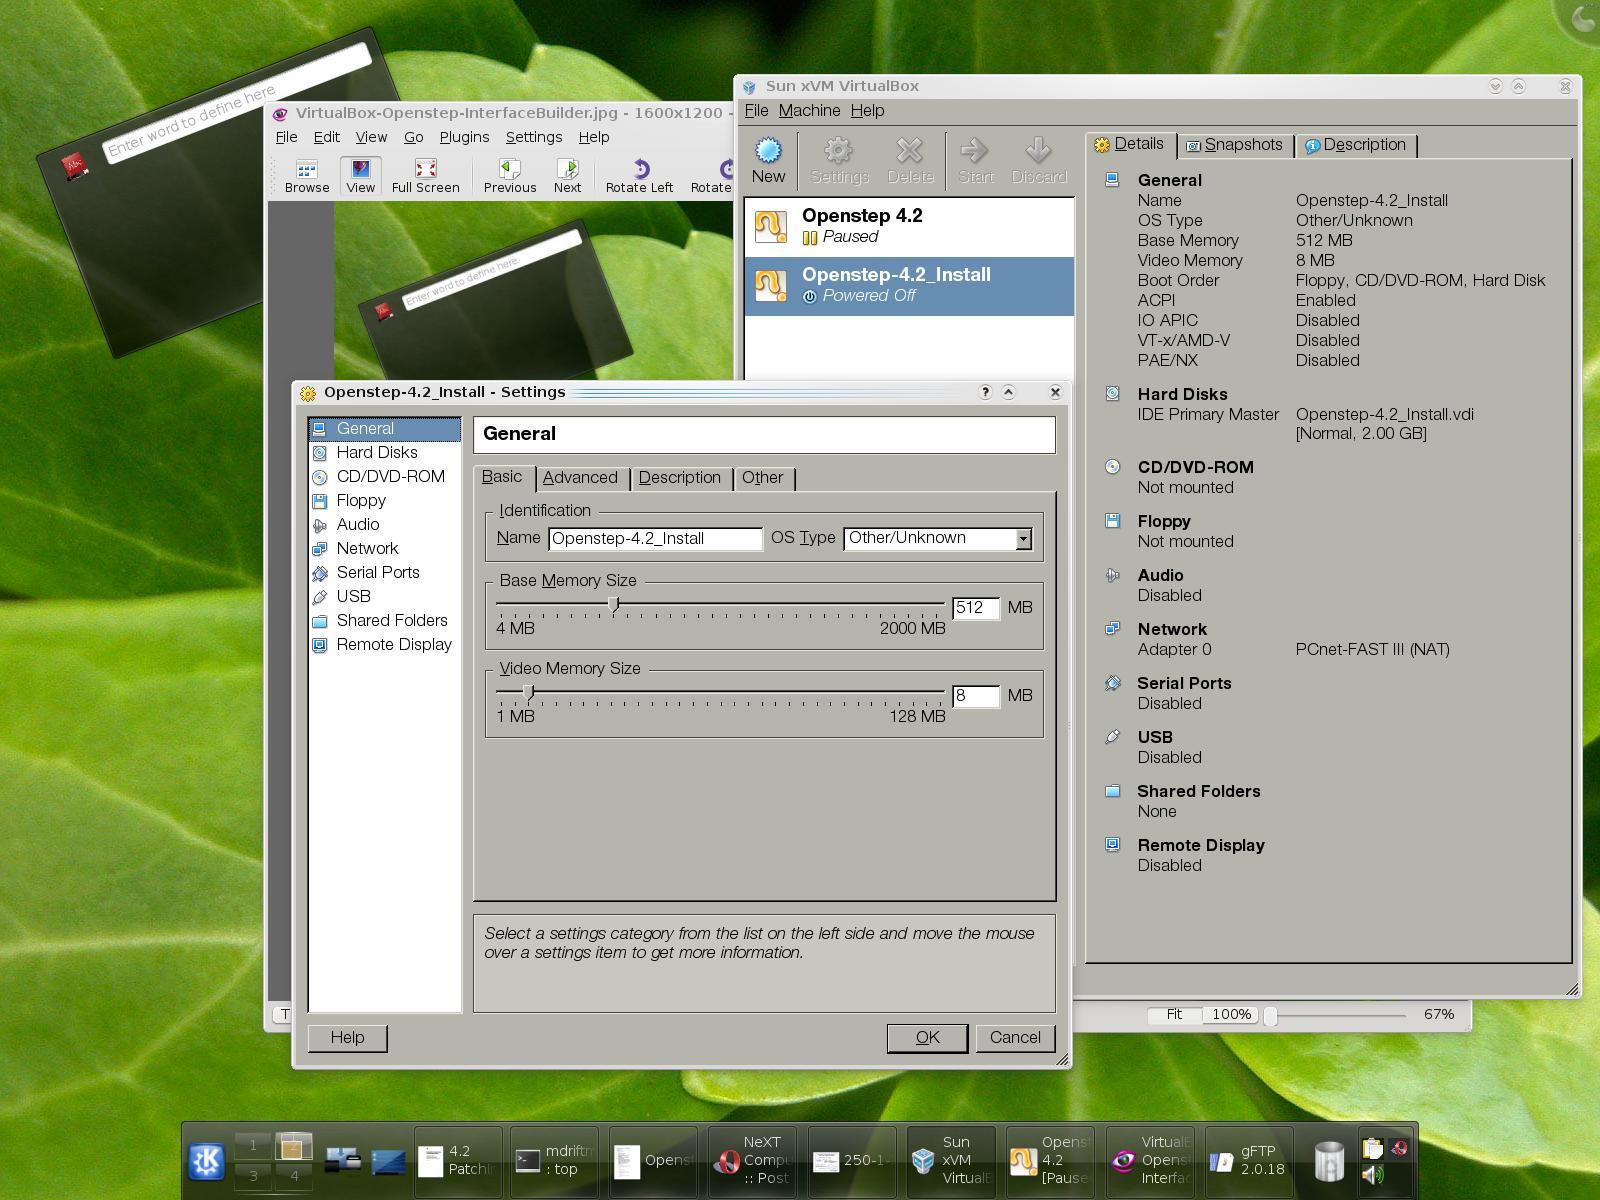This screenshot has height=1200, width=1600.
Task: Select Network in the settings sidebar
Action: pyautogui.click(x=368, y=548)
